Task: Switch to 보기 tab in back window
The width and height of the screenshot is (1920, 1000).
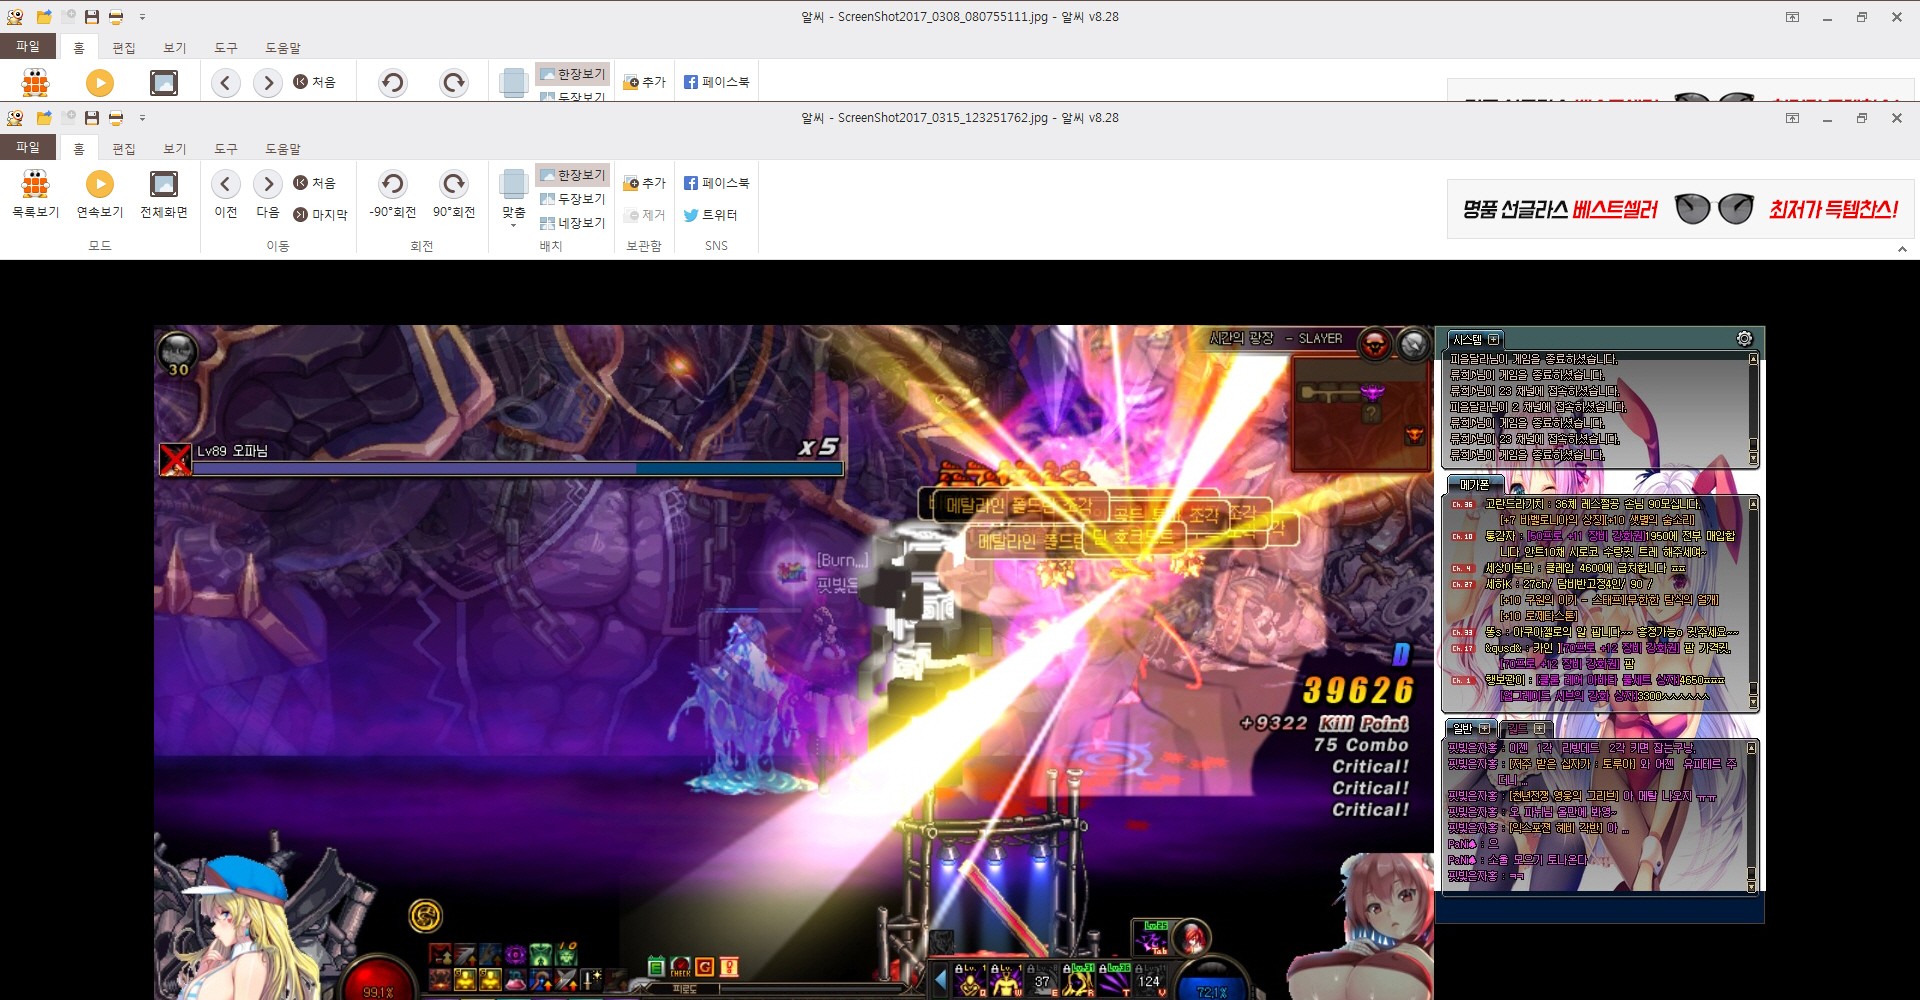Action: [x=175, y=48]
